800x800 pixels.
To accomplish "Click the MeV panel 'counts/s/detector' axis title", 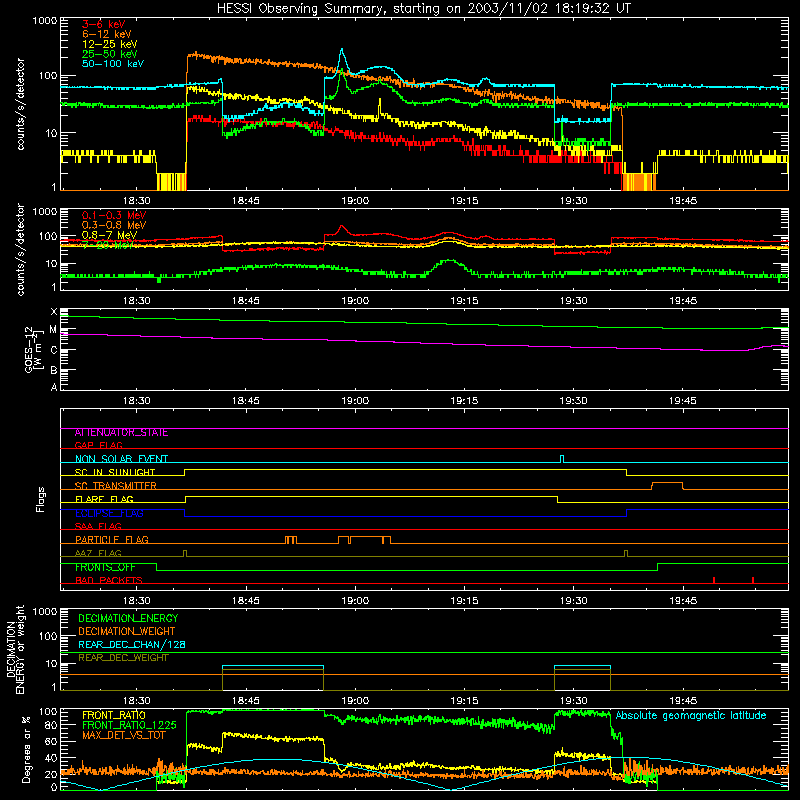I will point(20,249).
